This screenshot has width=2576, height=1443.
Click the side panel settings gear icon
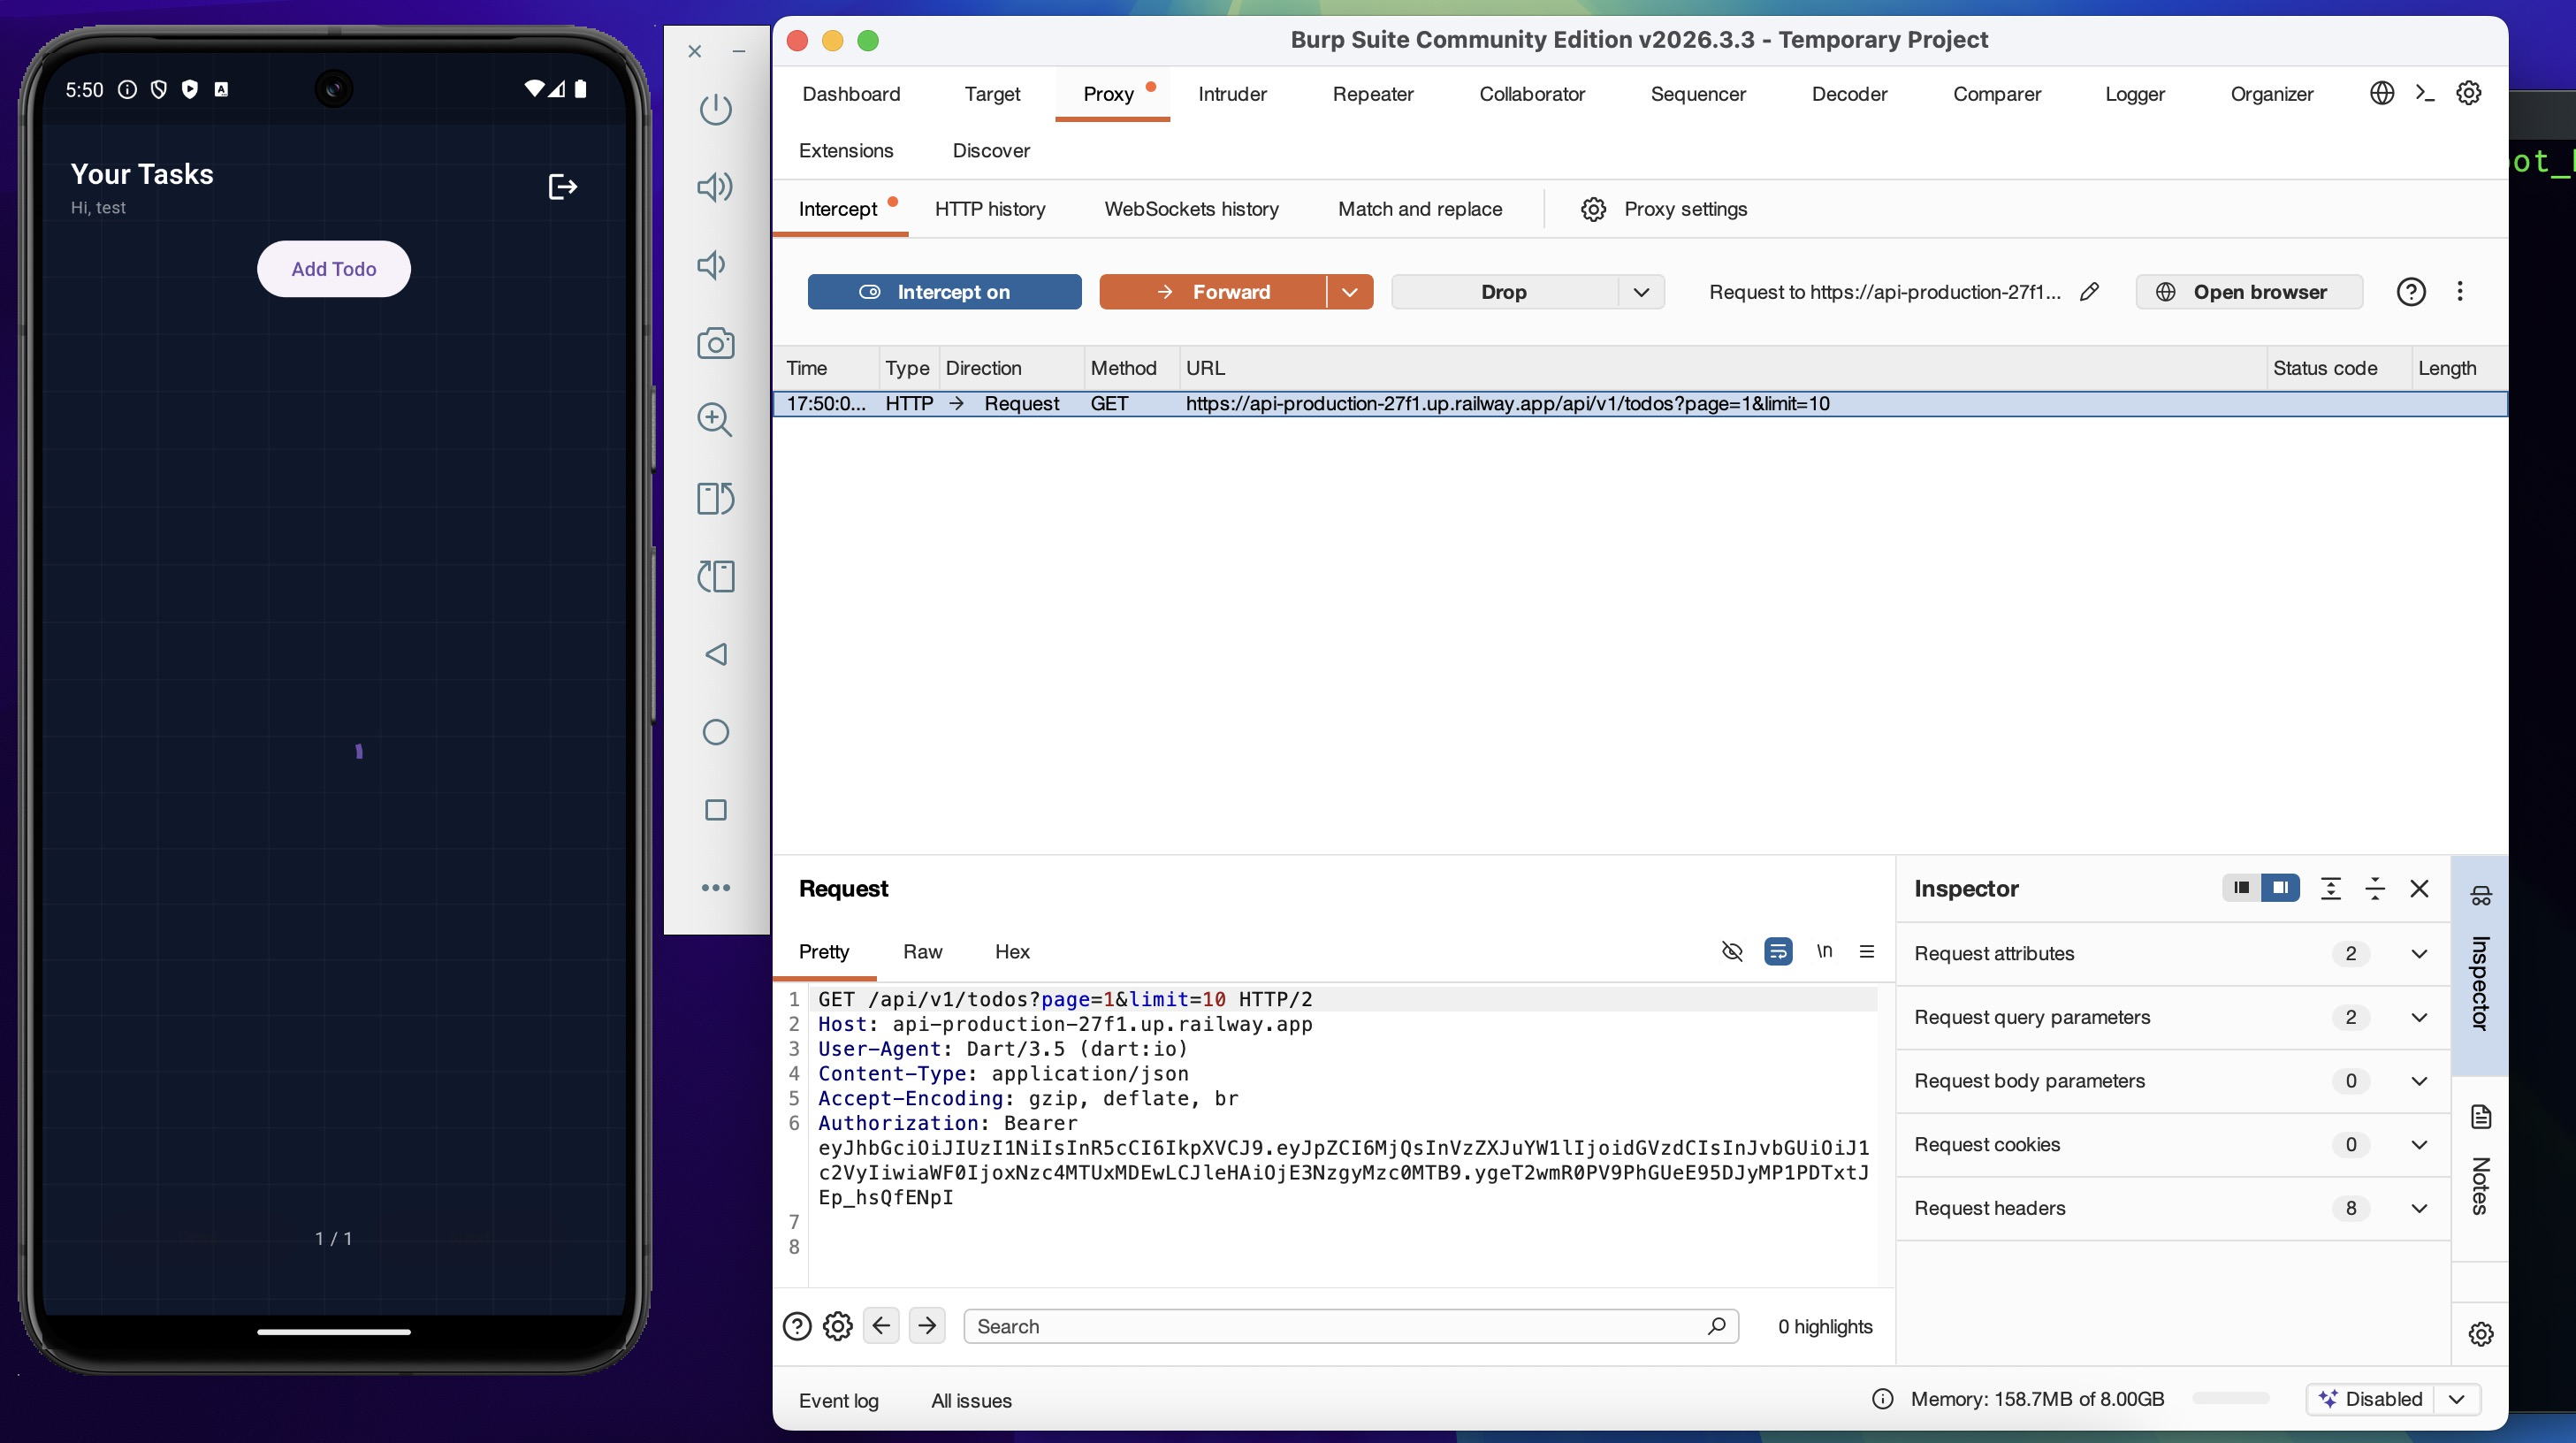click(2481, 1334)
